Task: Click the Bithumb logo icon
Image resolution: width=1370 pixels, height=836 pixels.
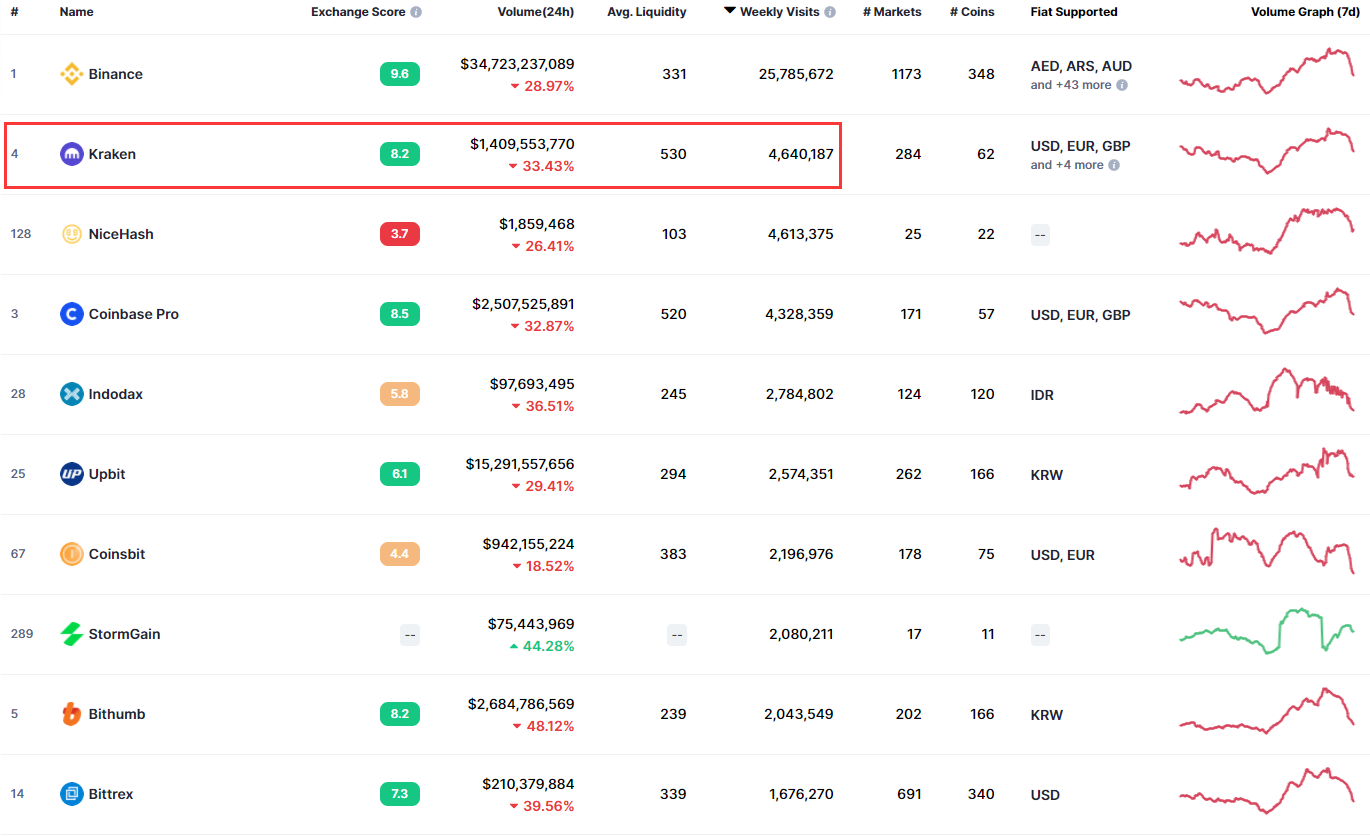Action: point(71,714)
